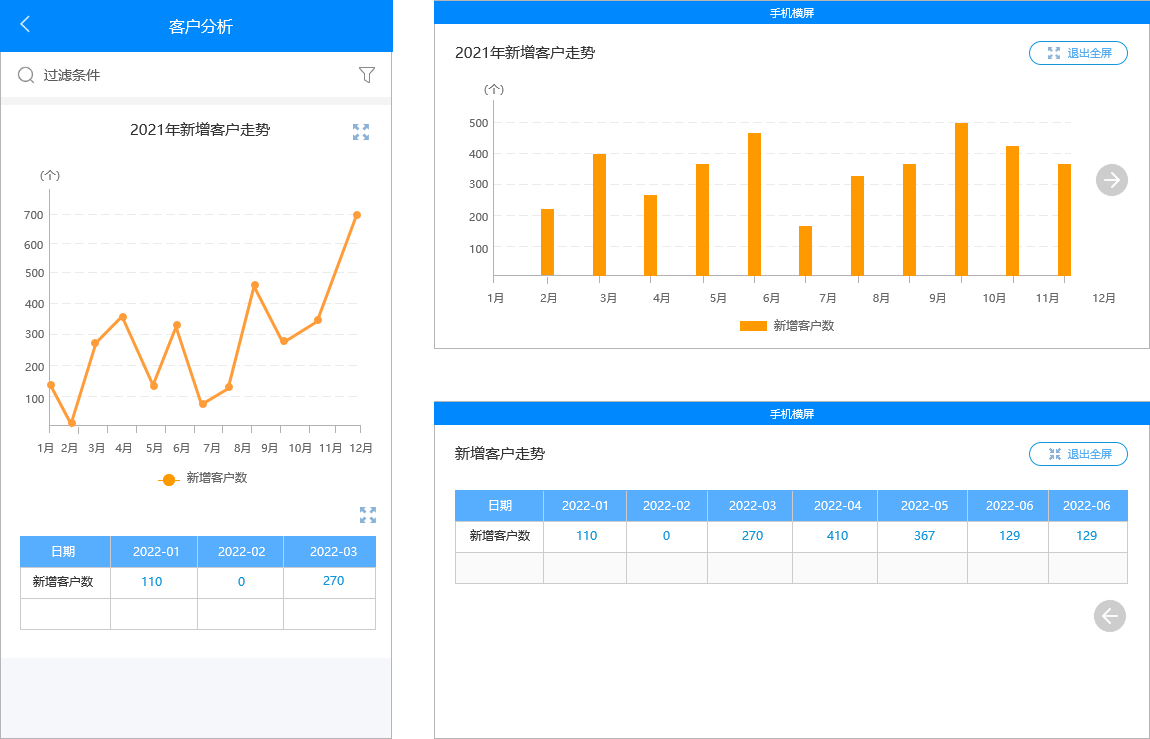The image size is (1150, 739).
Task: Open the filter funnel icon
Action: [x=367, y=74]
